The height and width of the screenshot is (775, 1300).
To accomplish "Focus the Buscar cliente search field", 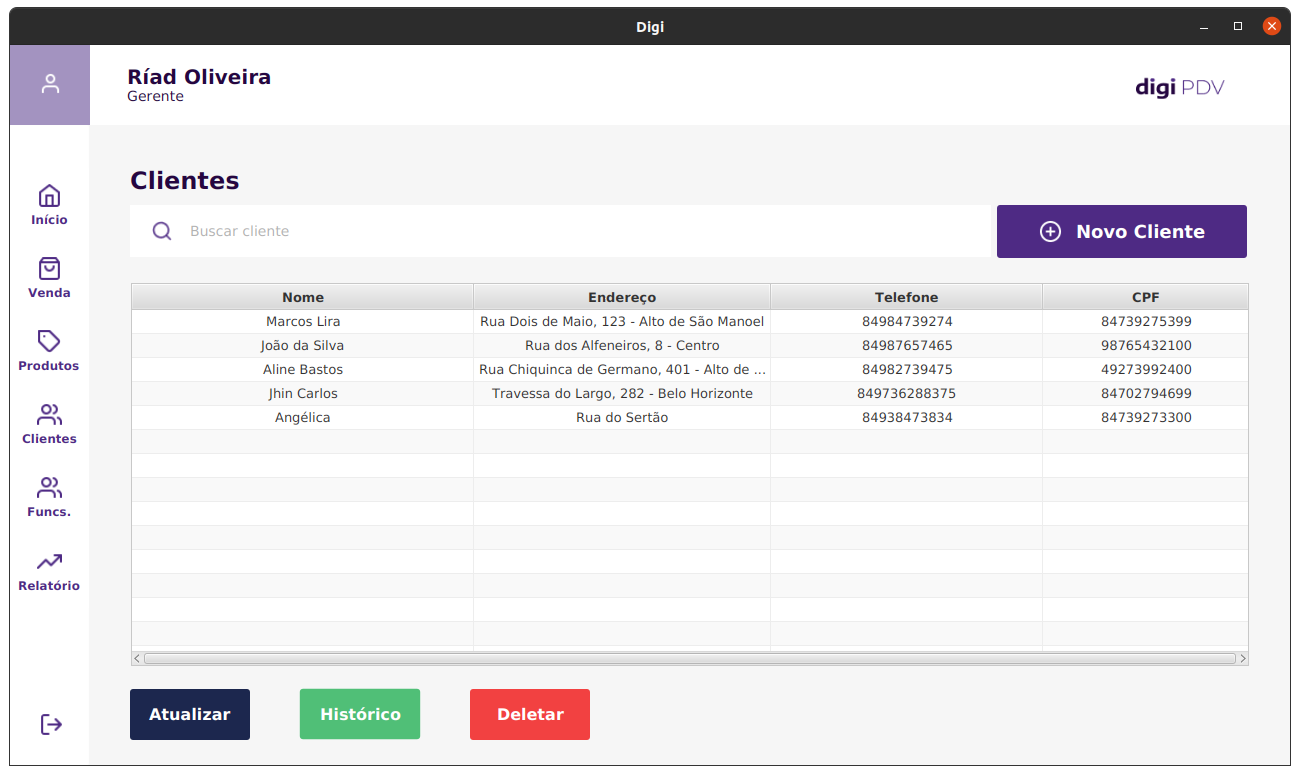I will click(560, 231).
